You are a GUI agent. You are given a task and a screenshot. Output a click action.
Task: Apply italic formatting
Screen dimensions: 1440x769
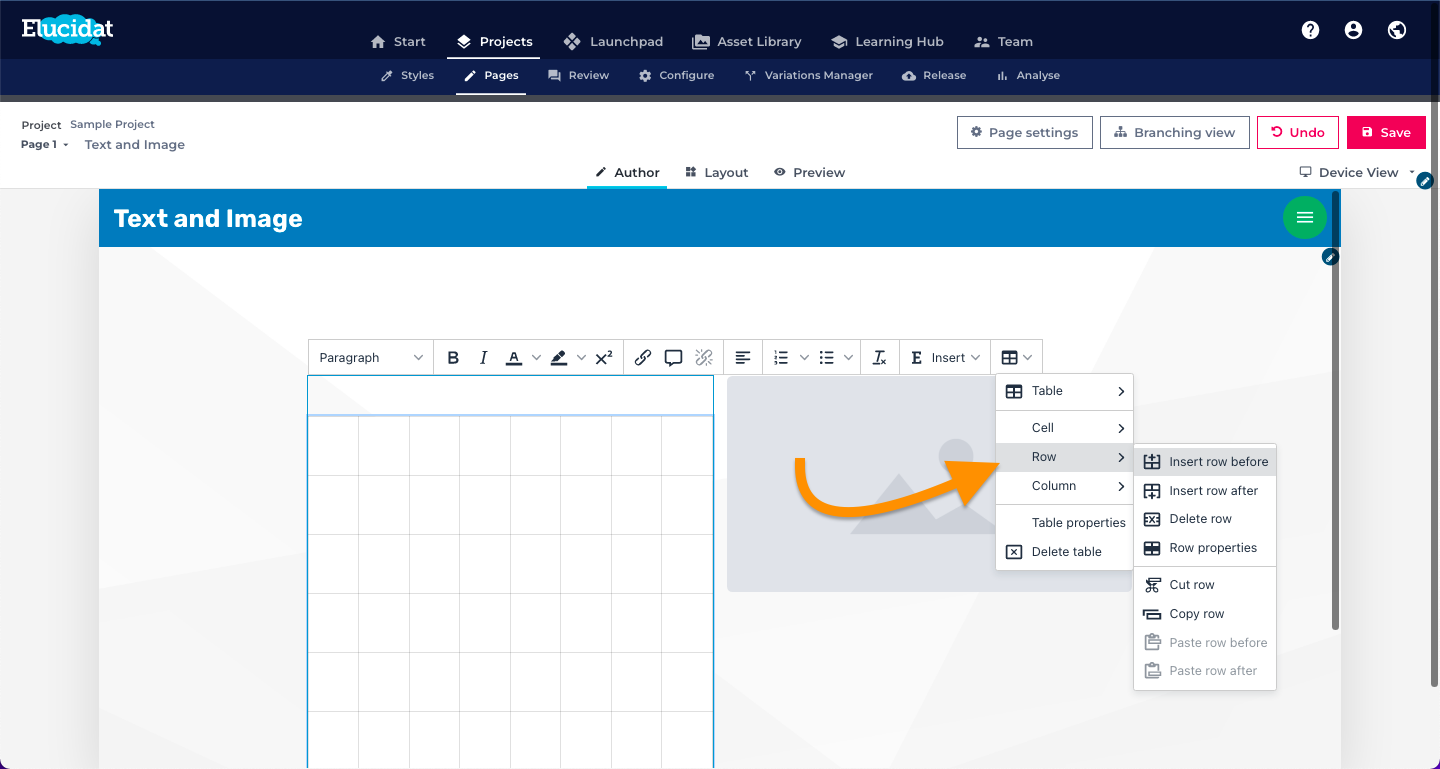(x=484, y=358)
